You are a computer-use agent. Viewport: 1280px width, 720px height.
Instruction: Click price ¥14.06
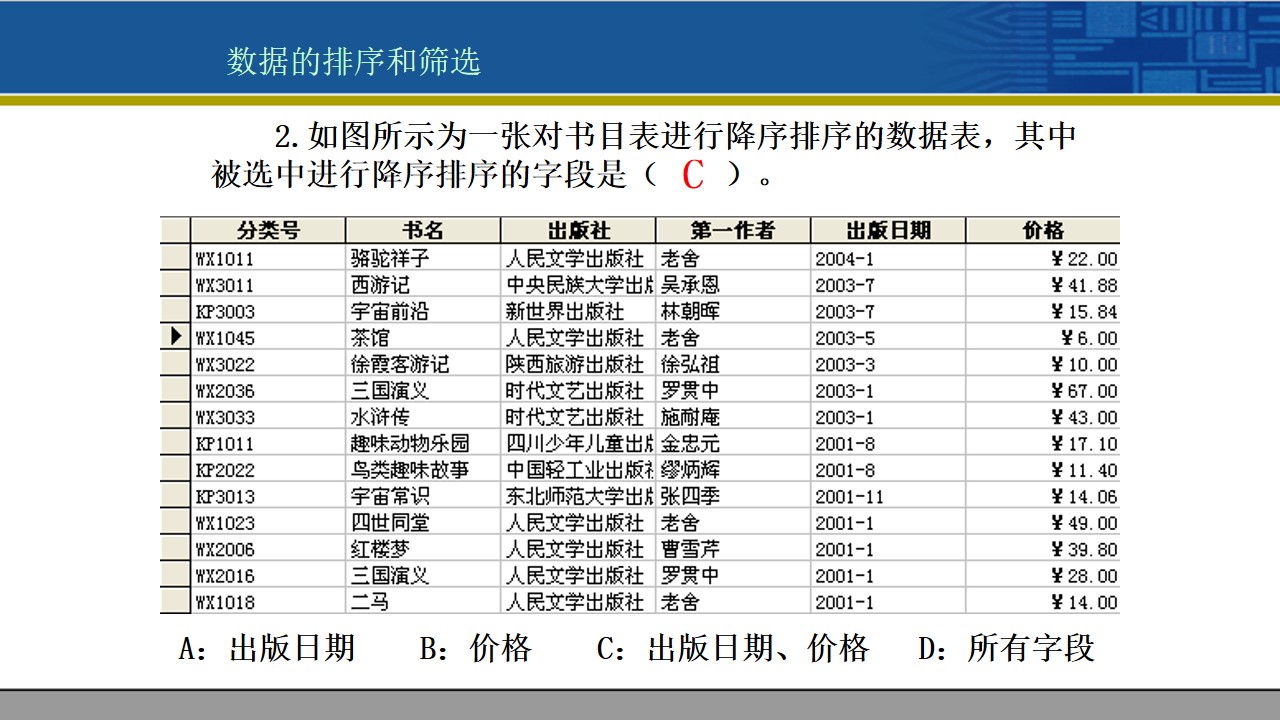coord(1085,496)
